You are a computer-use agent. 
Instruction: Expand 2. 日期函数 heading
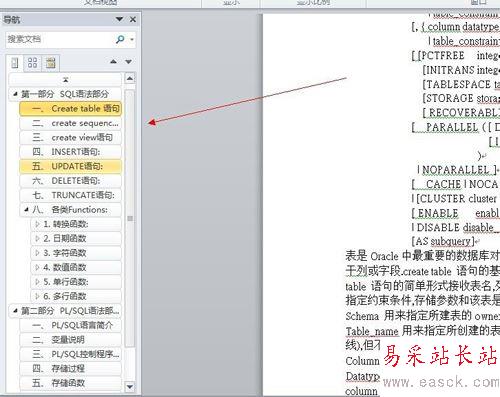37,238
